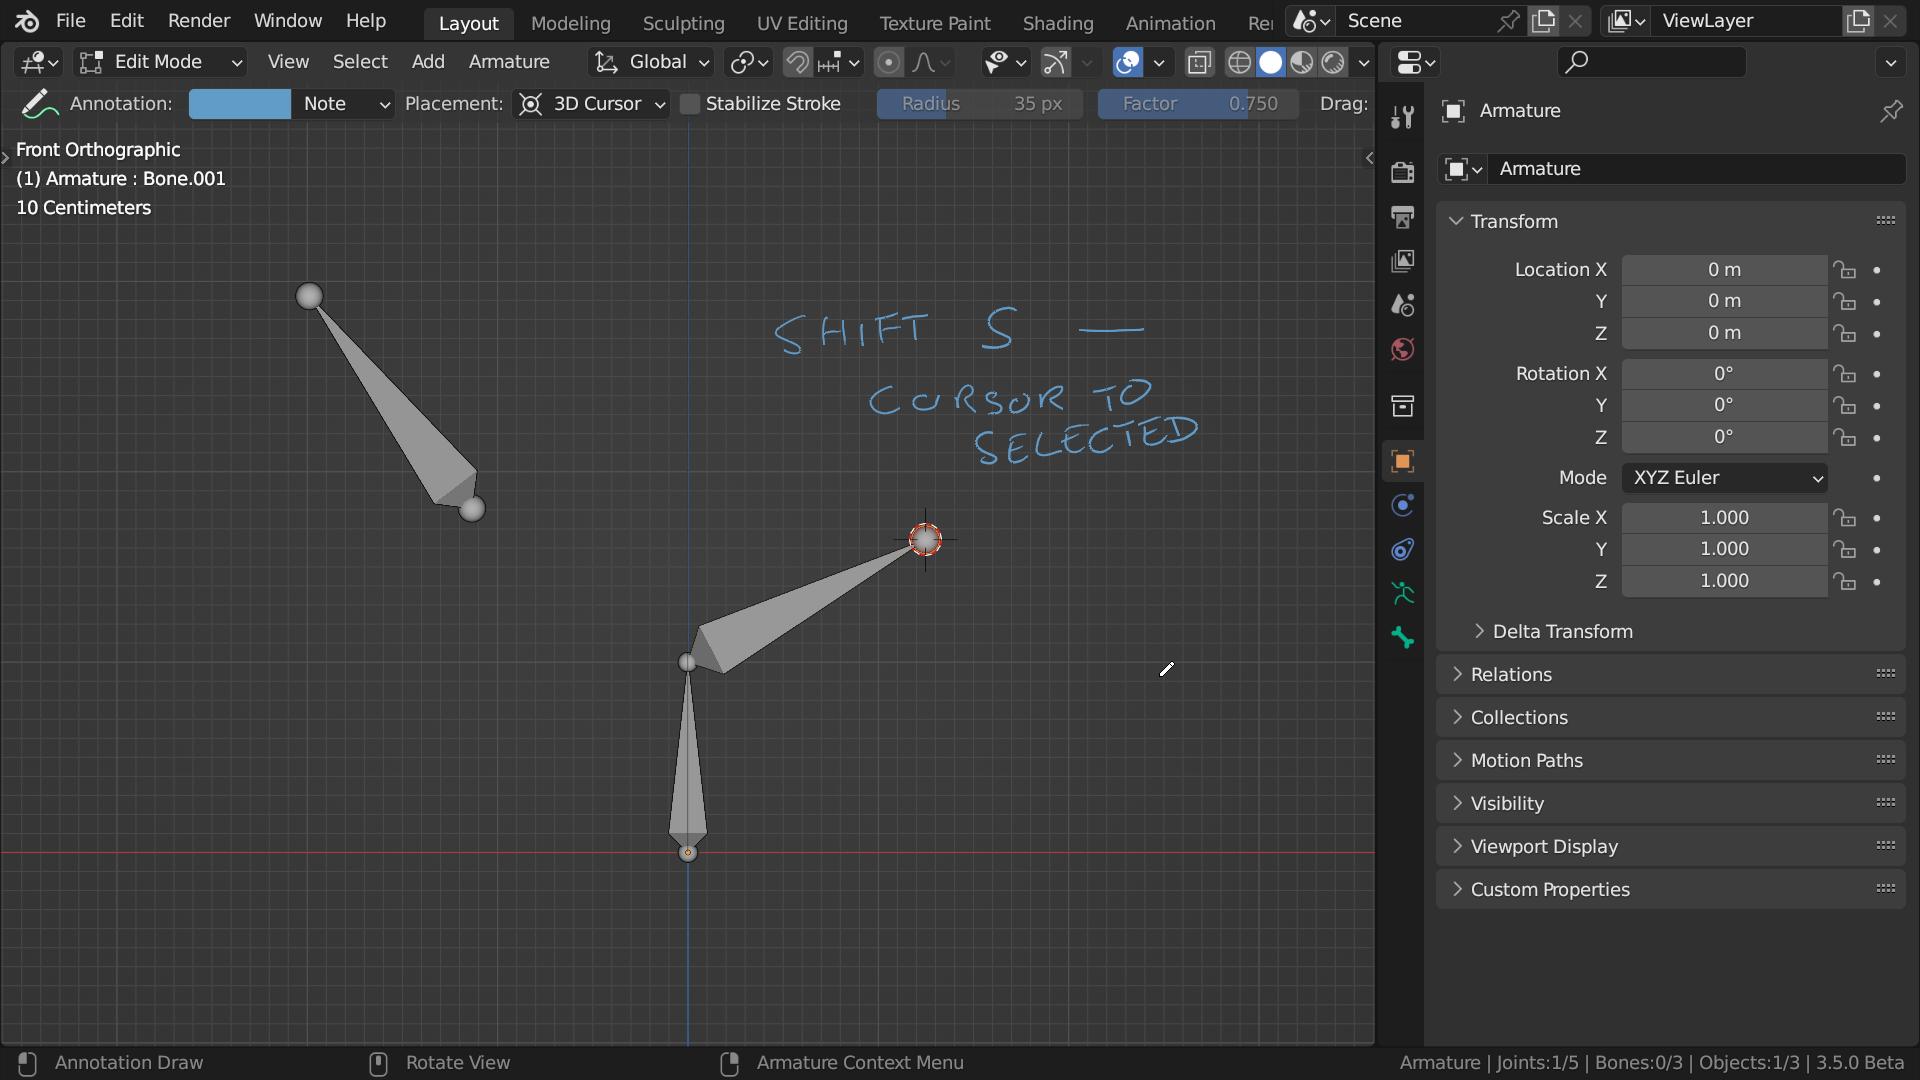Toggle X-Ray mode in the viewport
1920x1080 pixels.
(x=1198, y=62)
